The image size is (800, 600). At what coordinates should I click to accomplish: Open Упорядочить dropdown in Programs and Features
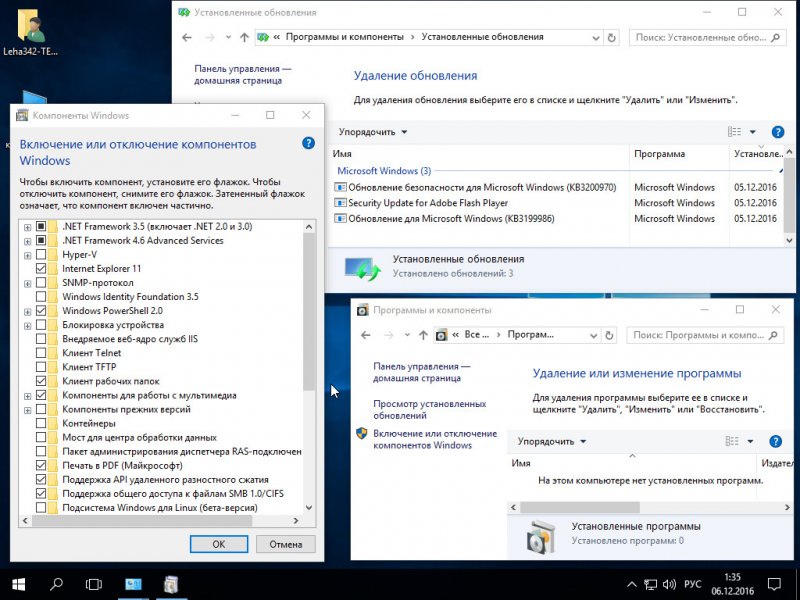(x=552, y=441)
